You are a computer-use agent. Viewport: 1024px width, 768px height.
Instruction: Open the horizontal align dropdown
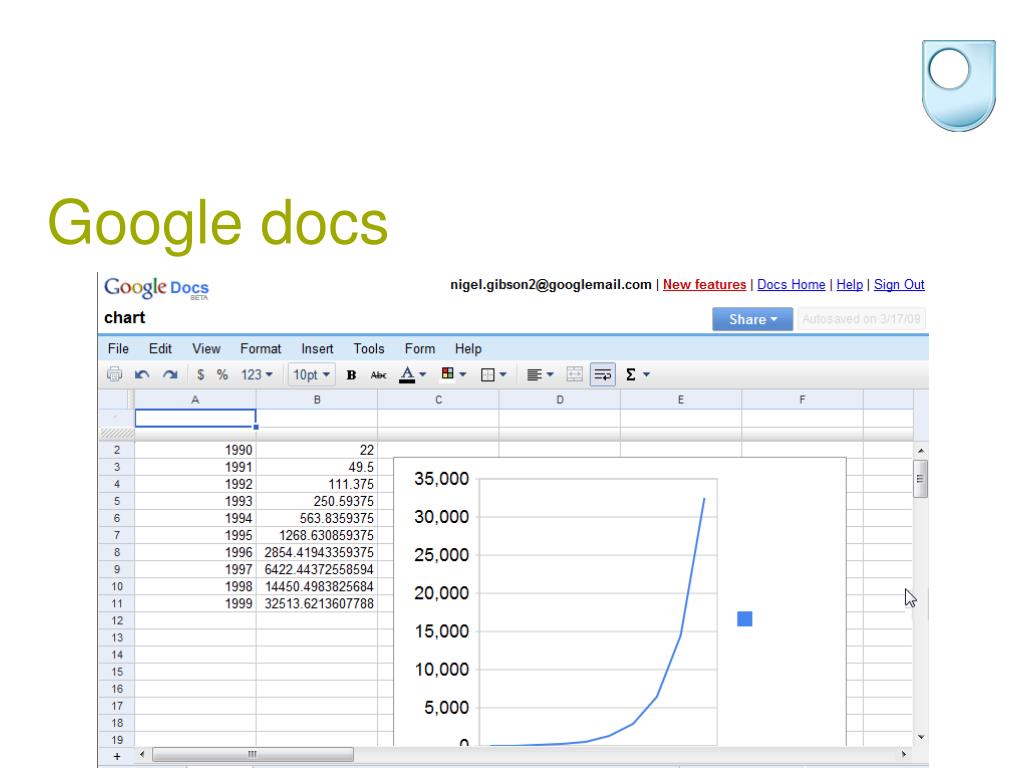pyautogui.click(x=539, y=375)
